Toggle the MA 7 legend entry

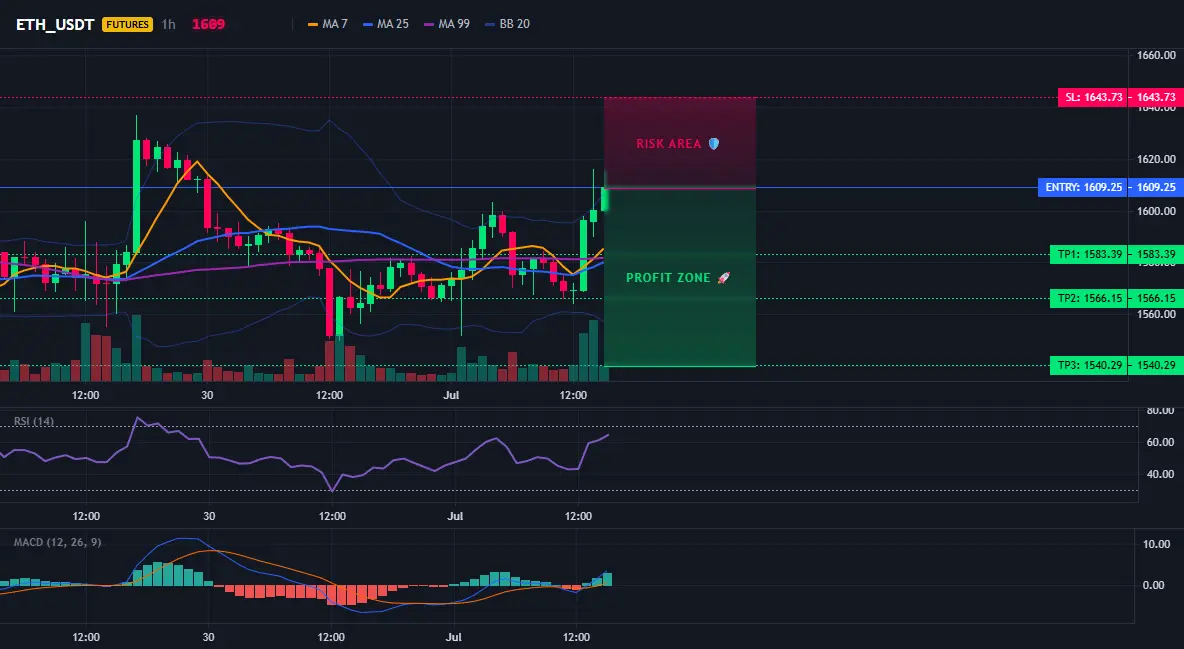(328, 24)
